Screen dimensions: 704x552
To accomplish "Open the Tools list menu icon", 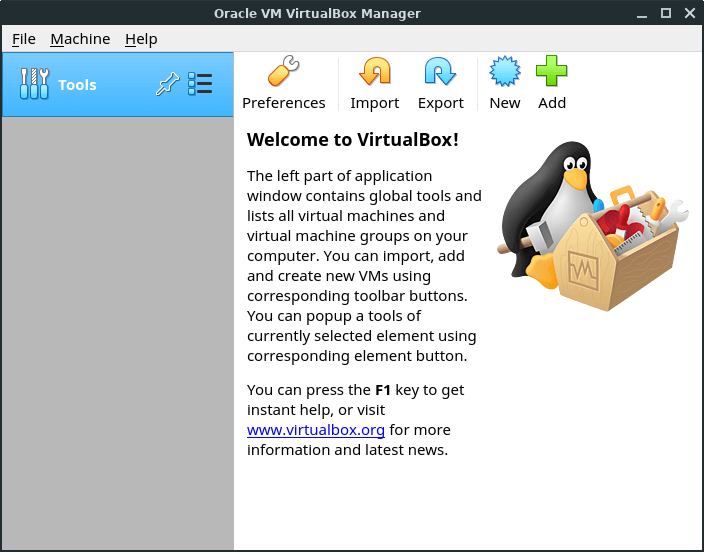I will click(x=200, y=84).
